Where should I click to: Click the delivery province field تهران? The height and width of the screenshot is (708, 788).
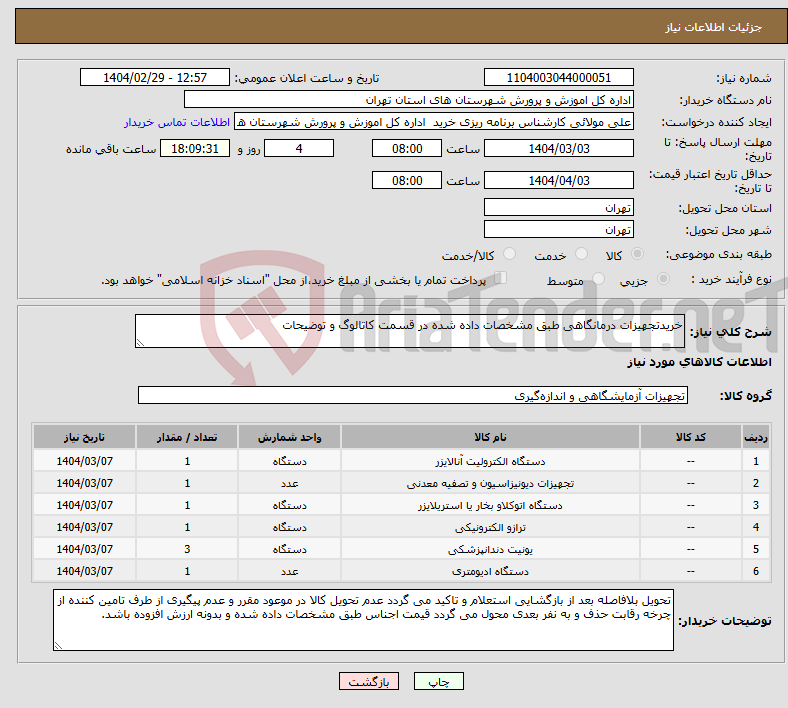coord(558,207)
